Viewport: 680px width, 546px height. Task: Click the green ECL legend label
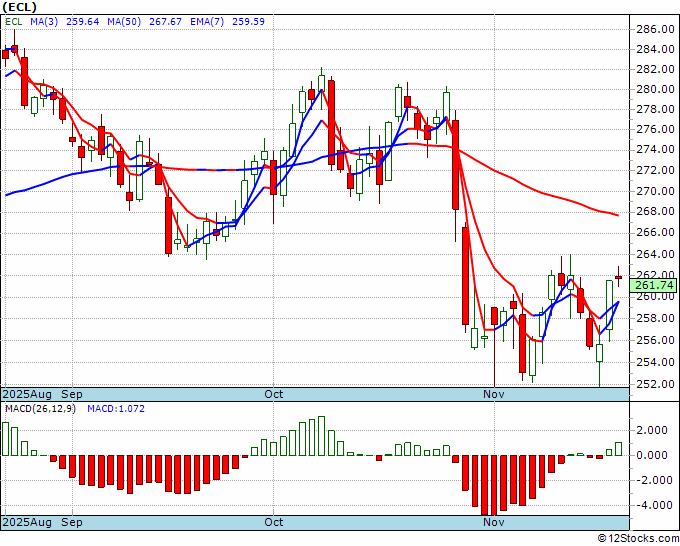[14, 22]
